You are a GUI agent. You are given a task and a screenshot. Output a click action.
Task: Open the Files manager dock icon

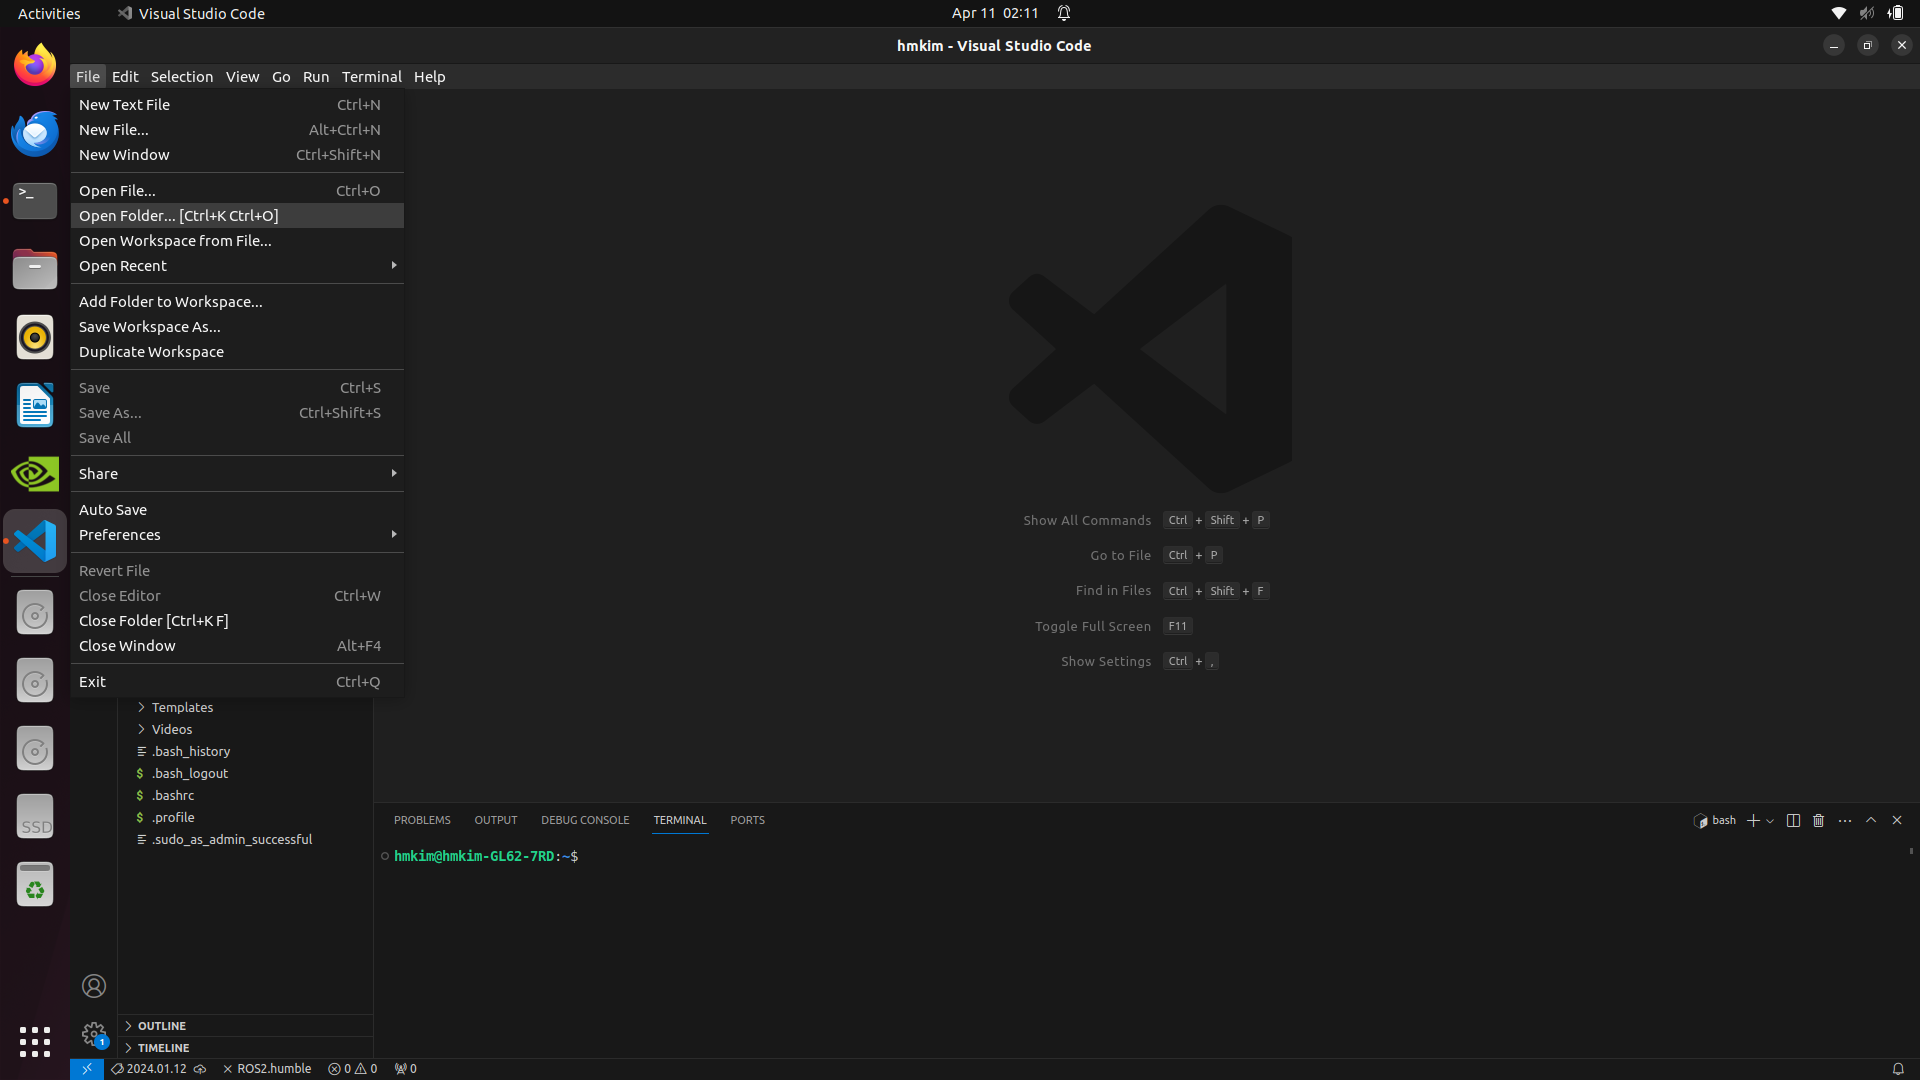(35, 269)
